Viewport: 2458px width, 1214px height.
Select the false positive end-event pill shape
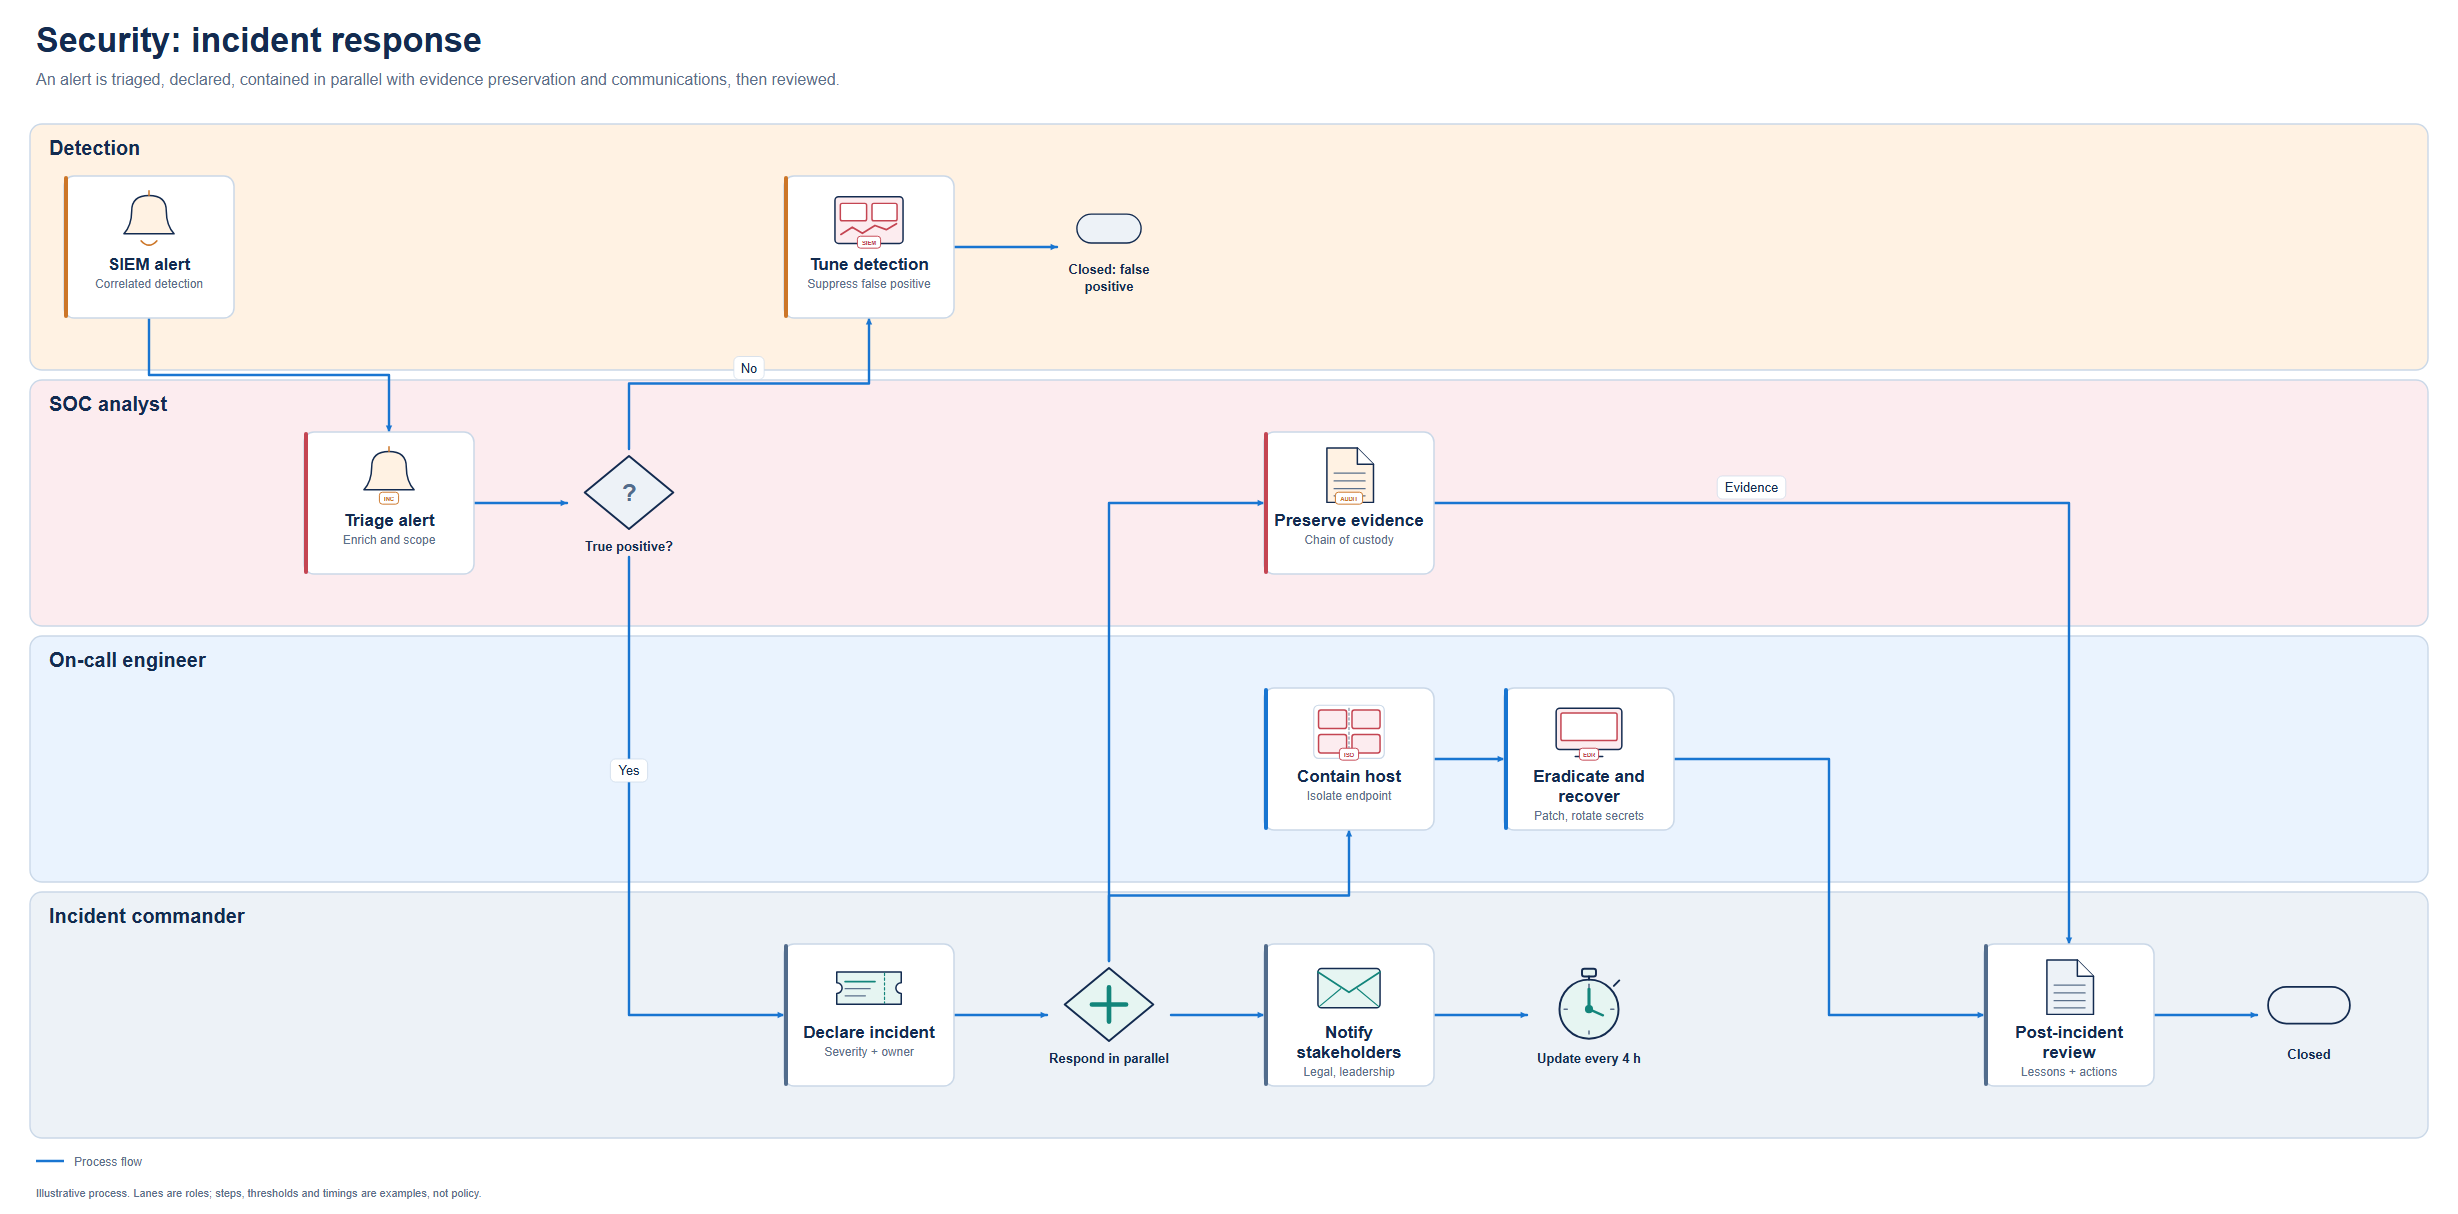coord(1109,229)
